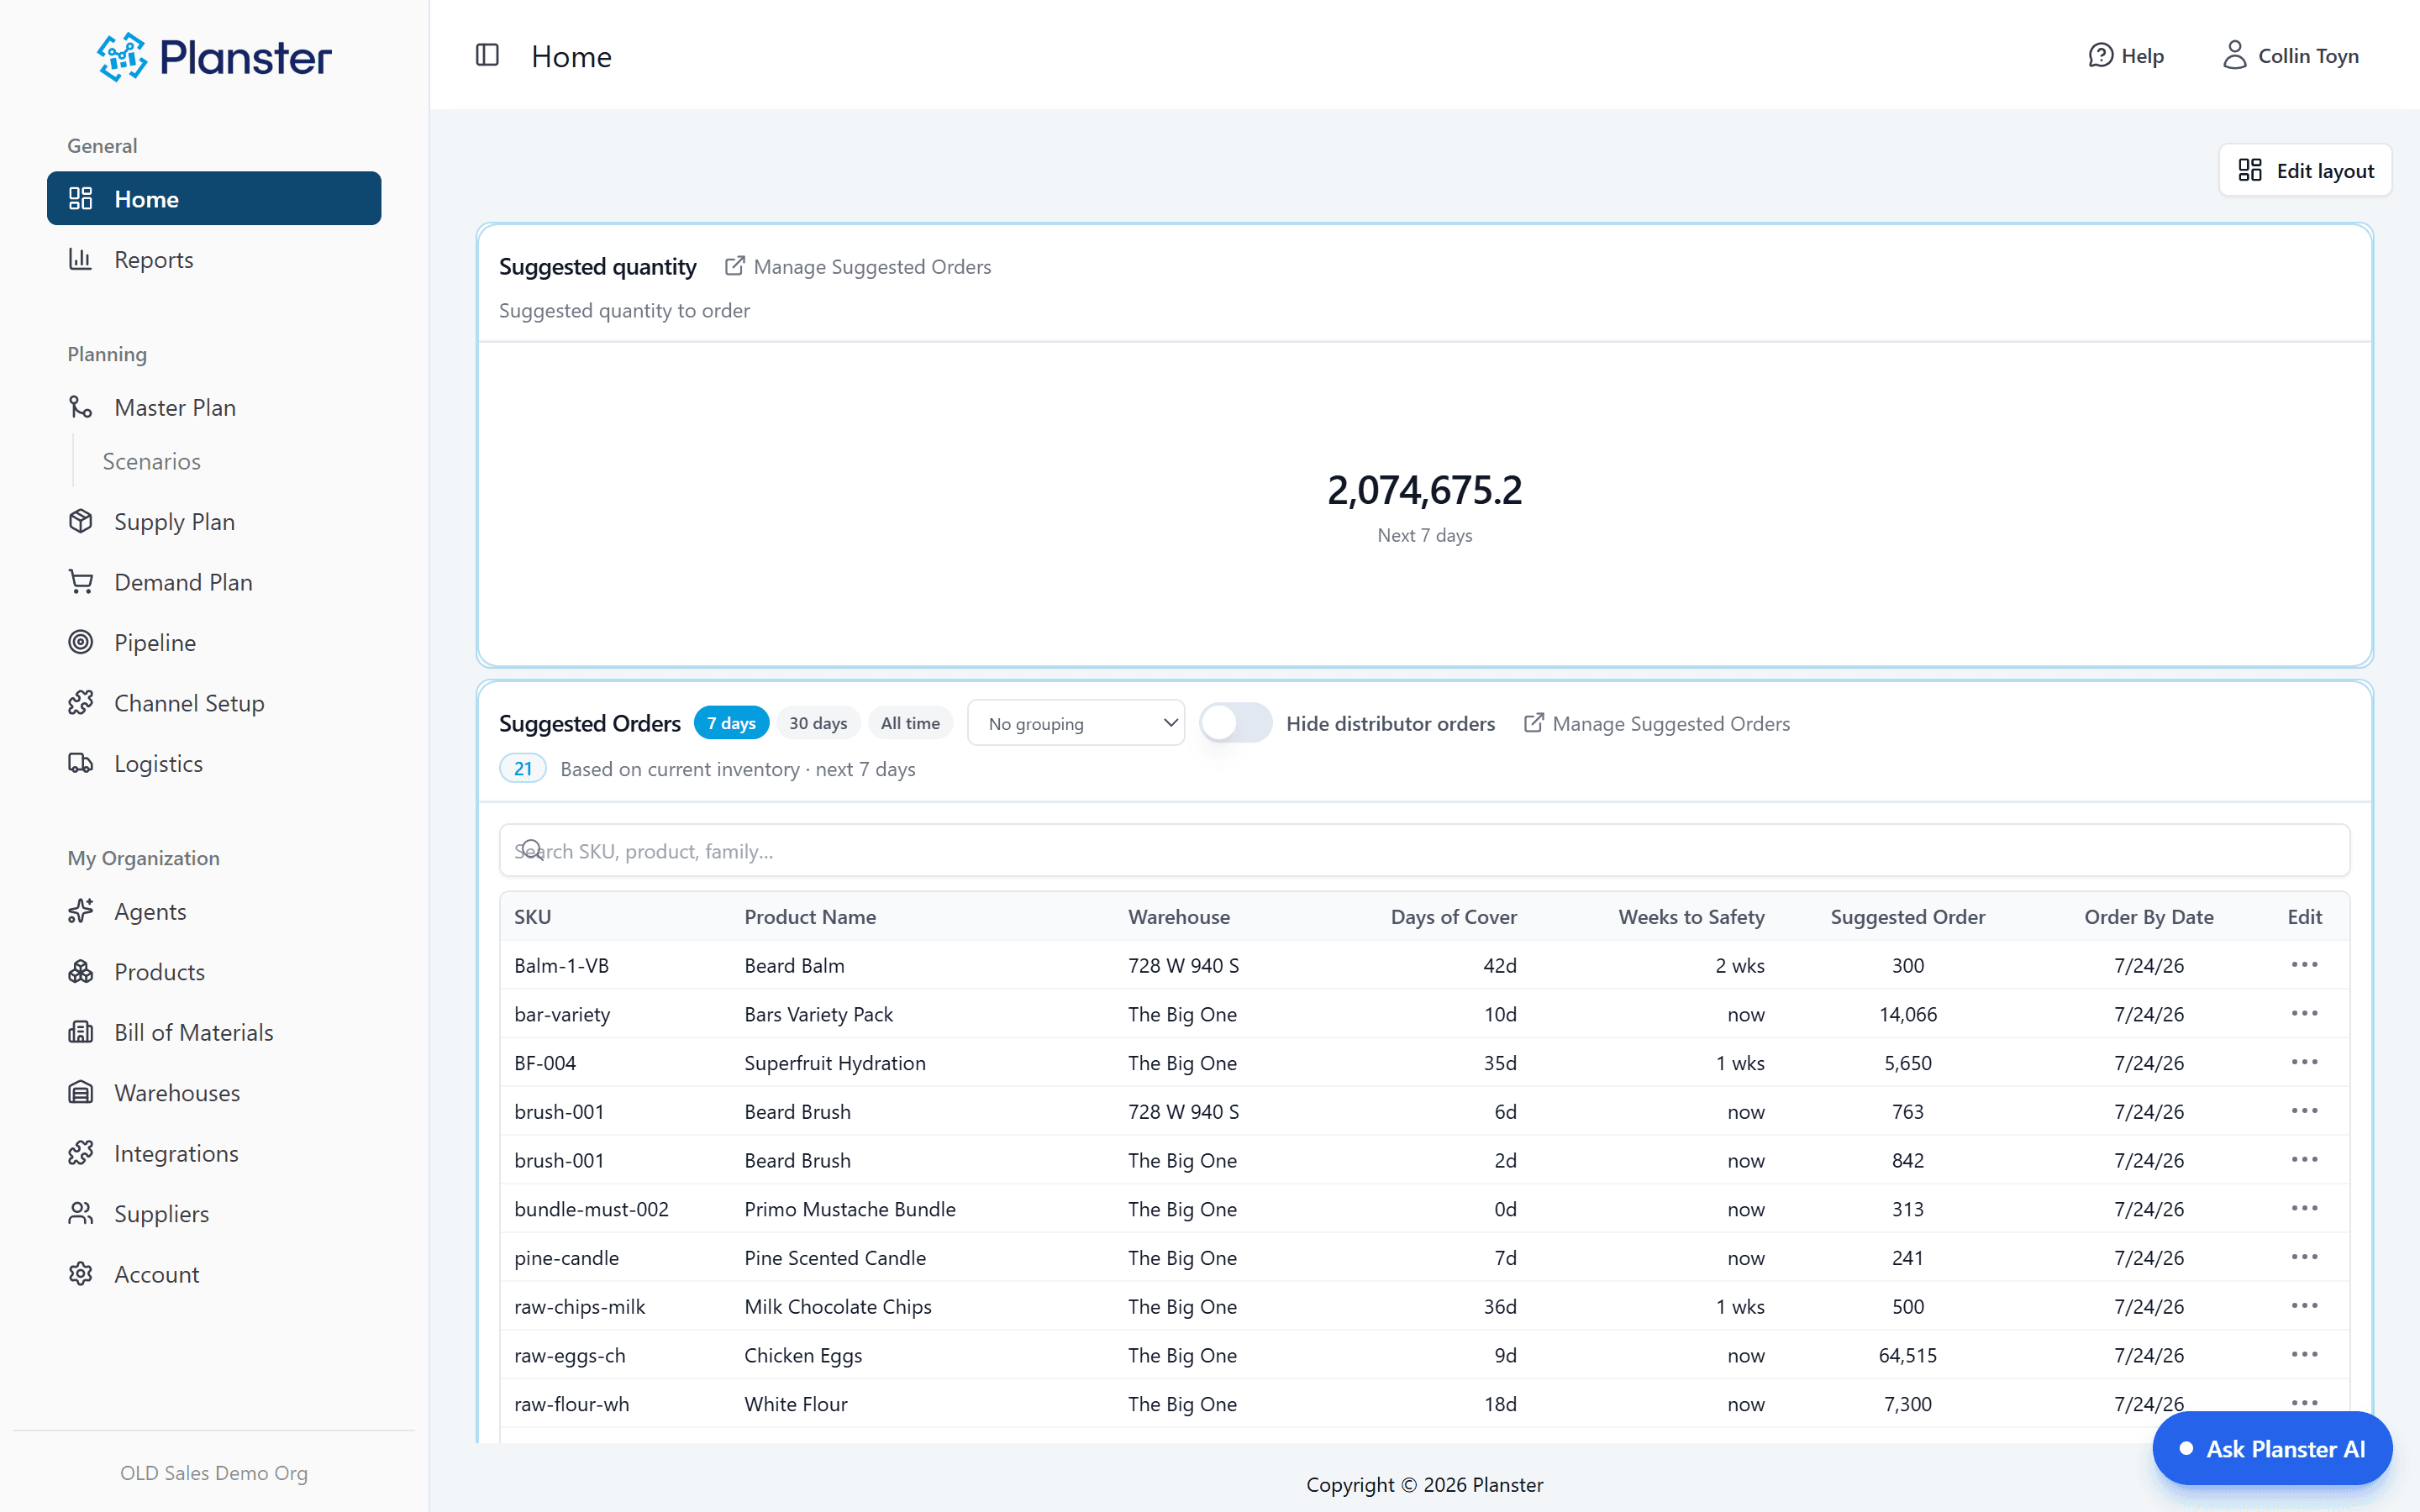Click the Primo Mustache Bundle cell

(x=850, y=1209)
